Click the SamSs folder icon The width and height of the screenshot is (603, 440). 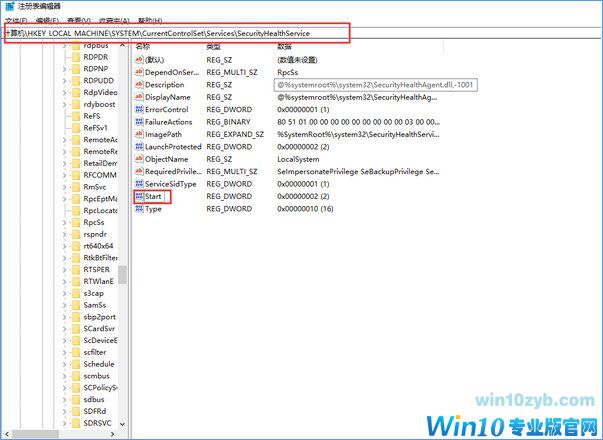pyautogui.click(x=76, y=305)
